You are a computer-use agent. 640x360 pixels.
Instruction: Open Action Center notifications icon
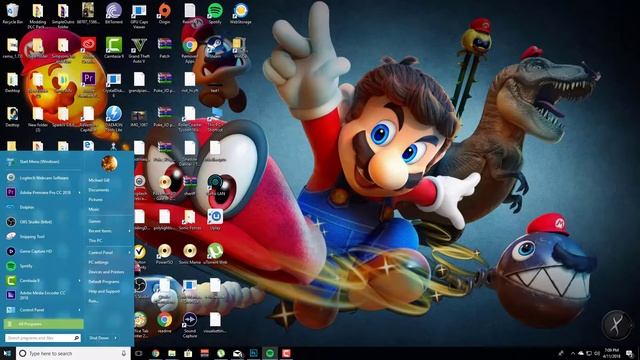click(630, 353)
